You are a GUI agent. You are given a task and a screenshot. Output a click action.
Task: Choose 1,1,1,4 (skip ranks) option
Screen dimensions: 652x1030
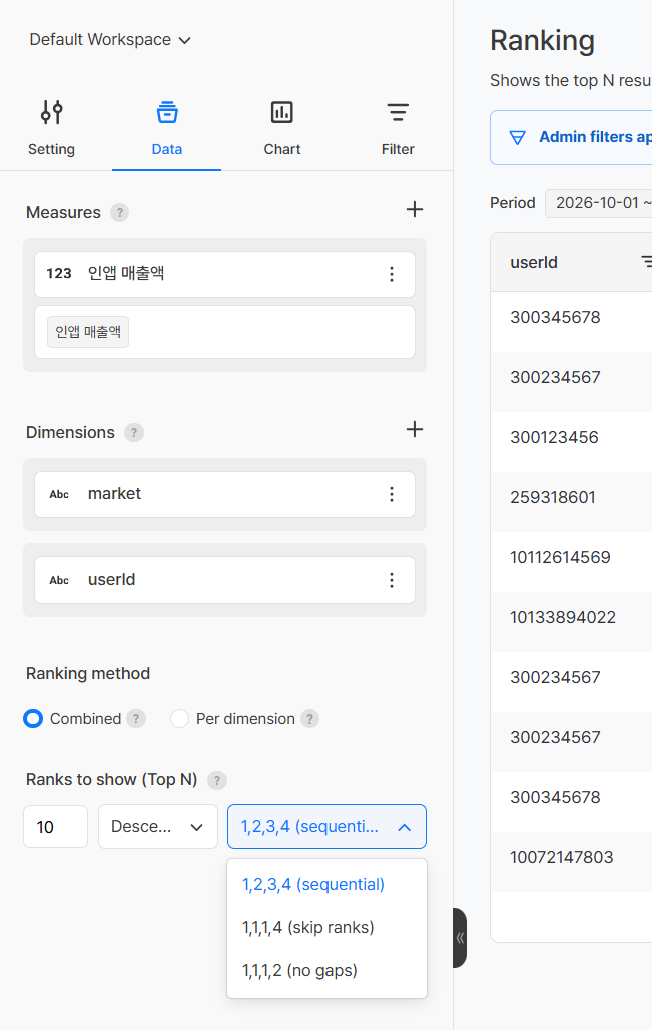click(x=326, y=928)
